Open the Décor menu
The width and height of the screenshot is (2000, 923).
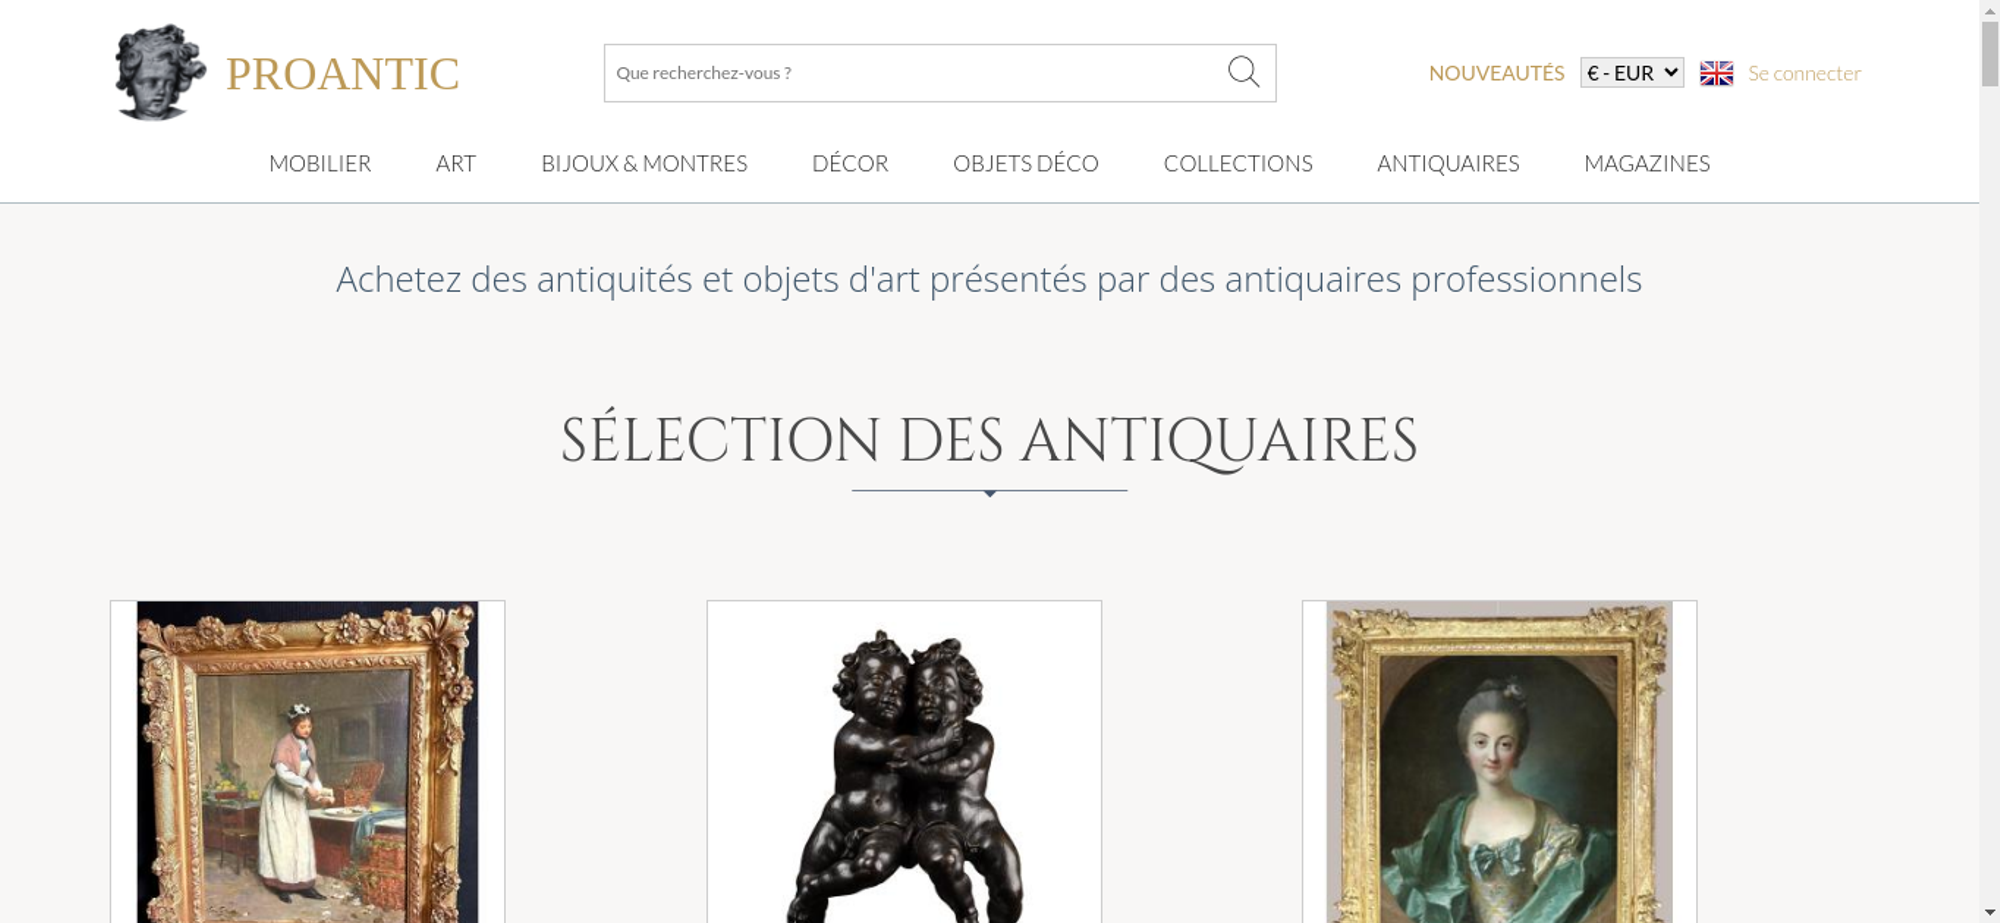coord(850,163)
